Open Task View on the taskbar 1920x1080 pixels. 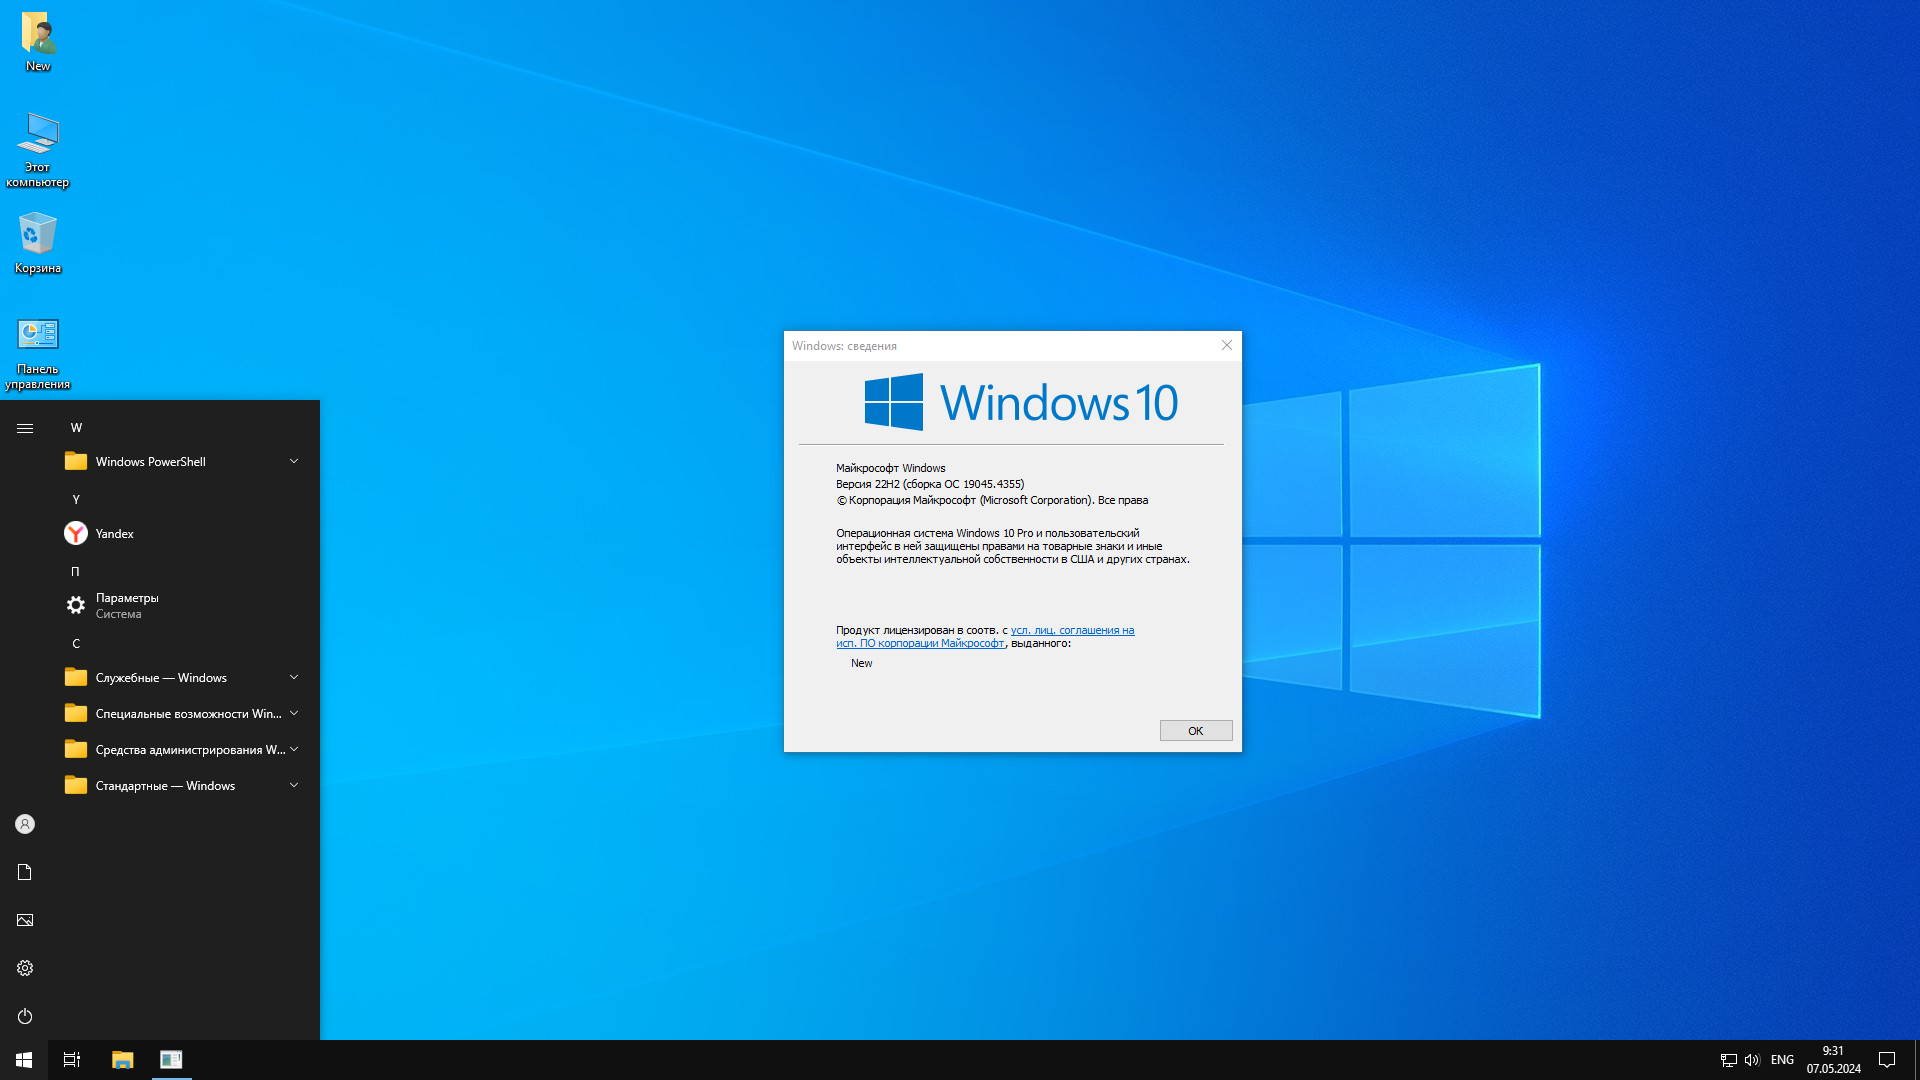72,1060
